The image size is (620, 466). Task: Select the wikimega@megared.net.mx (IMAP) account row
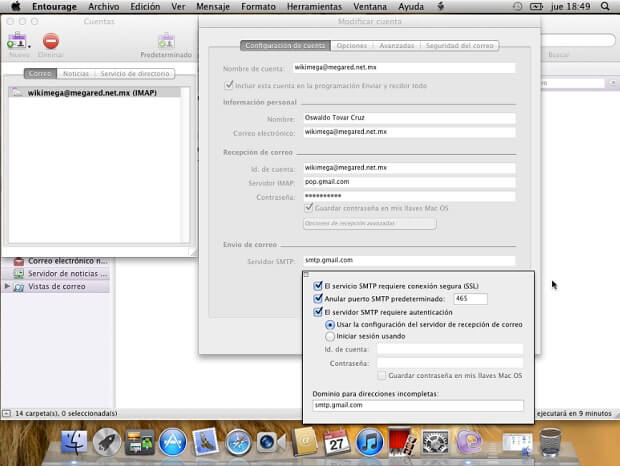pyautogui.click(x=95, y=92)
